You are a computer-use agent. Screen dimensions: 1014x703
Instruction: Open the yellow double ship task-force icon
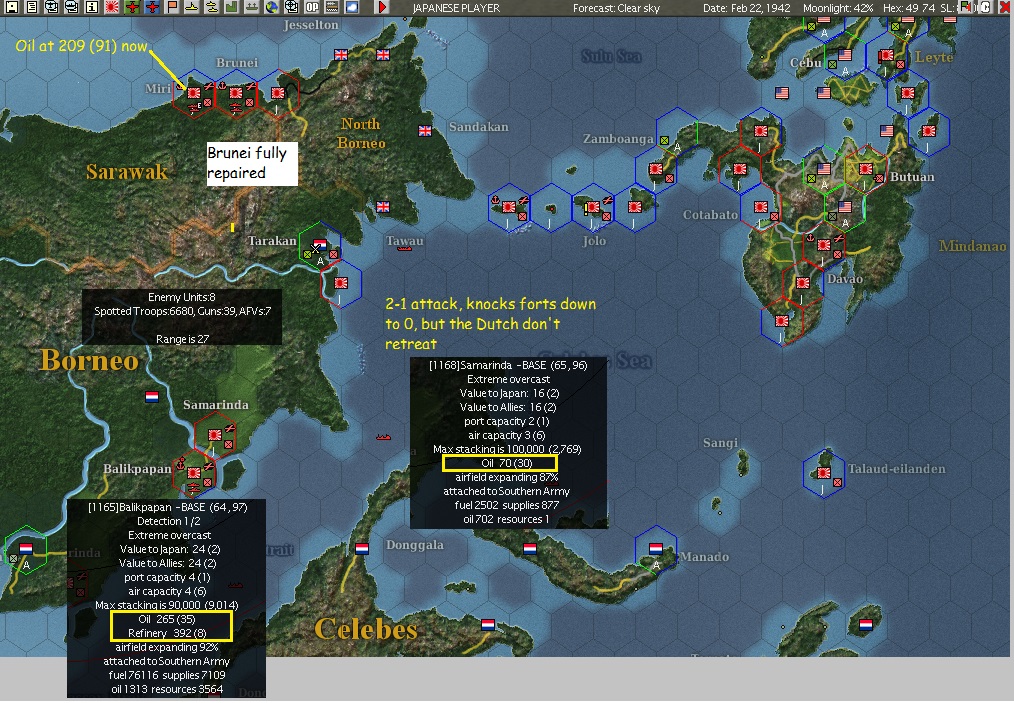[212, 7]
